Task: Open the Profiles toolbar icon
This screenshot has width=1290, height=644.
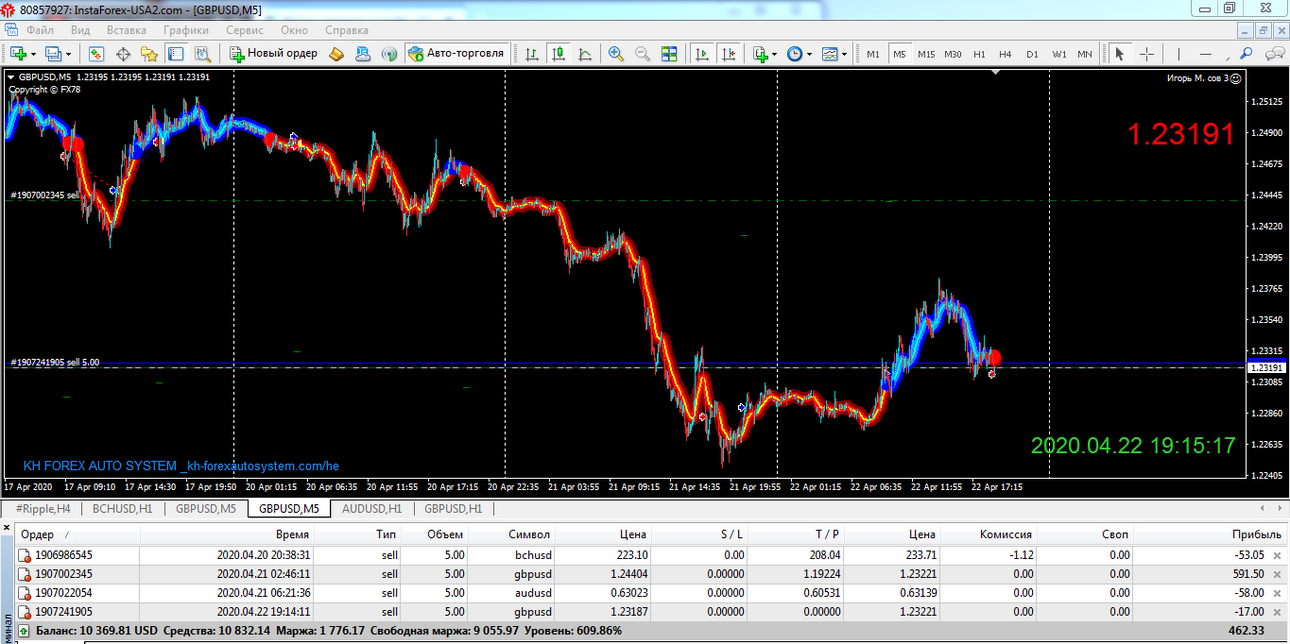Action: click(x=53, y=54)
